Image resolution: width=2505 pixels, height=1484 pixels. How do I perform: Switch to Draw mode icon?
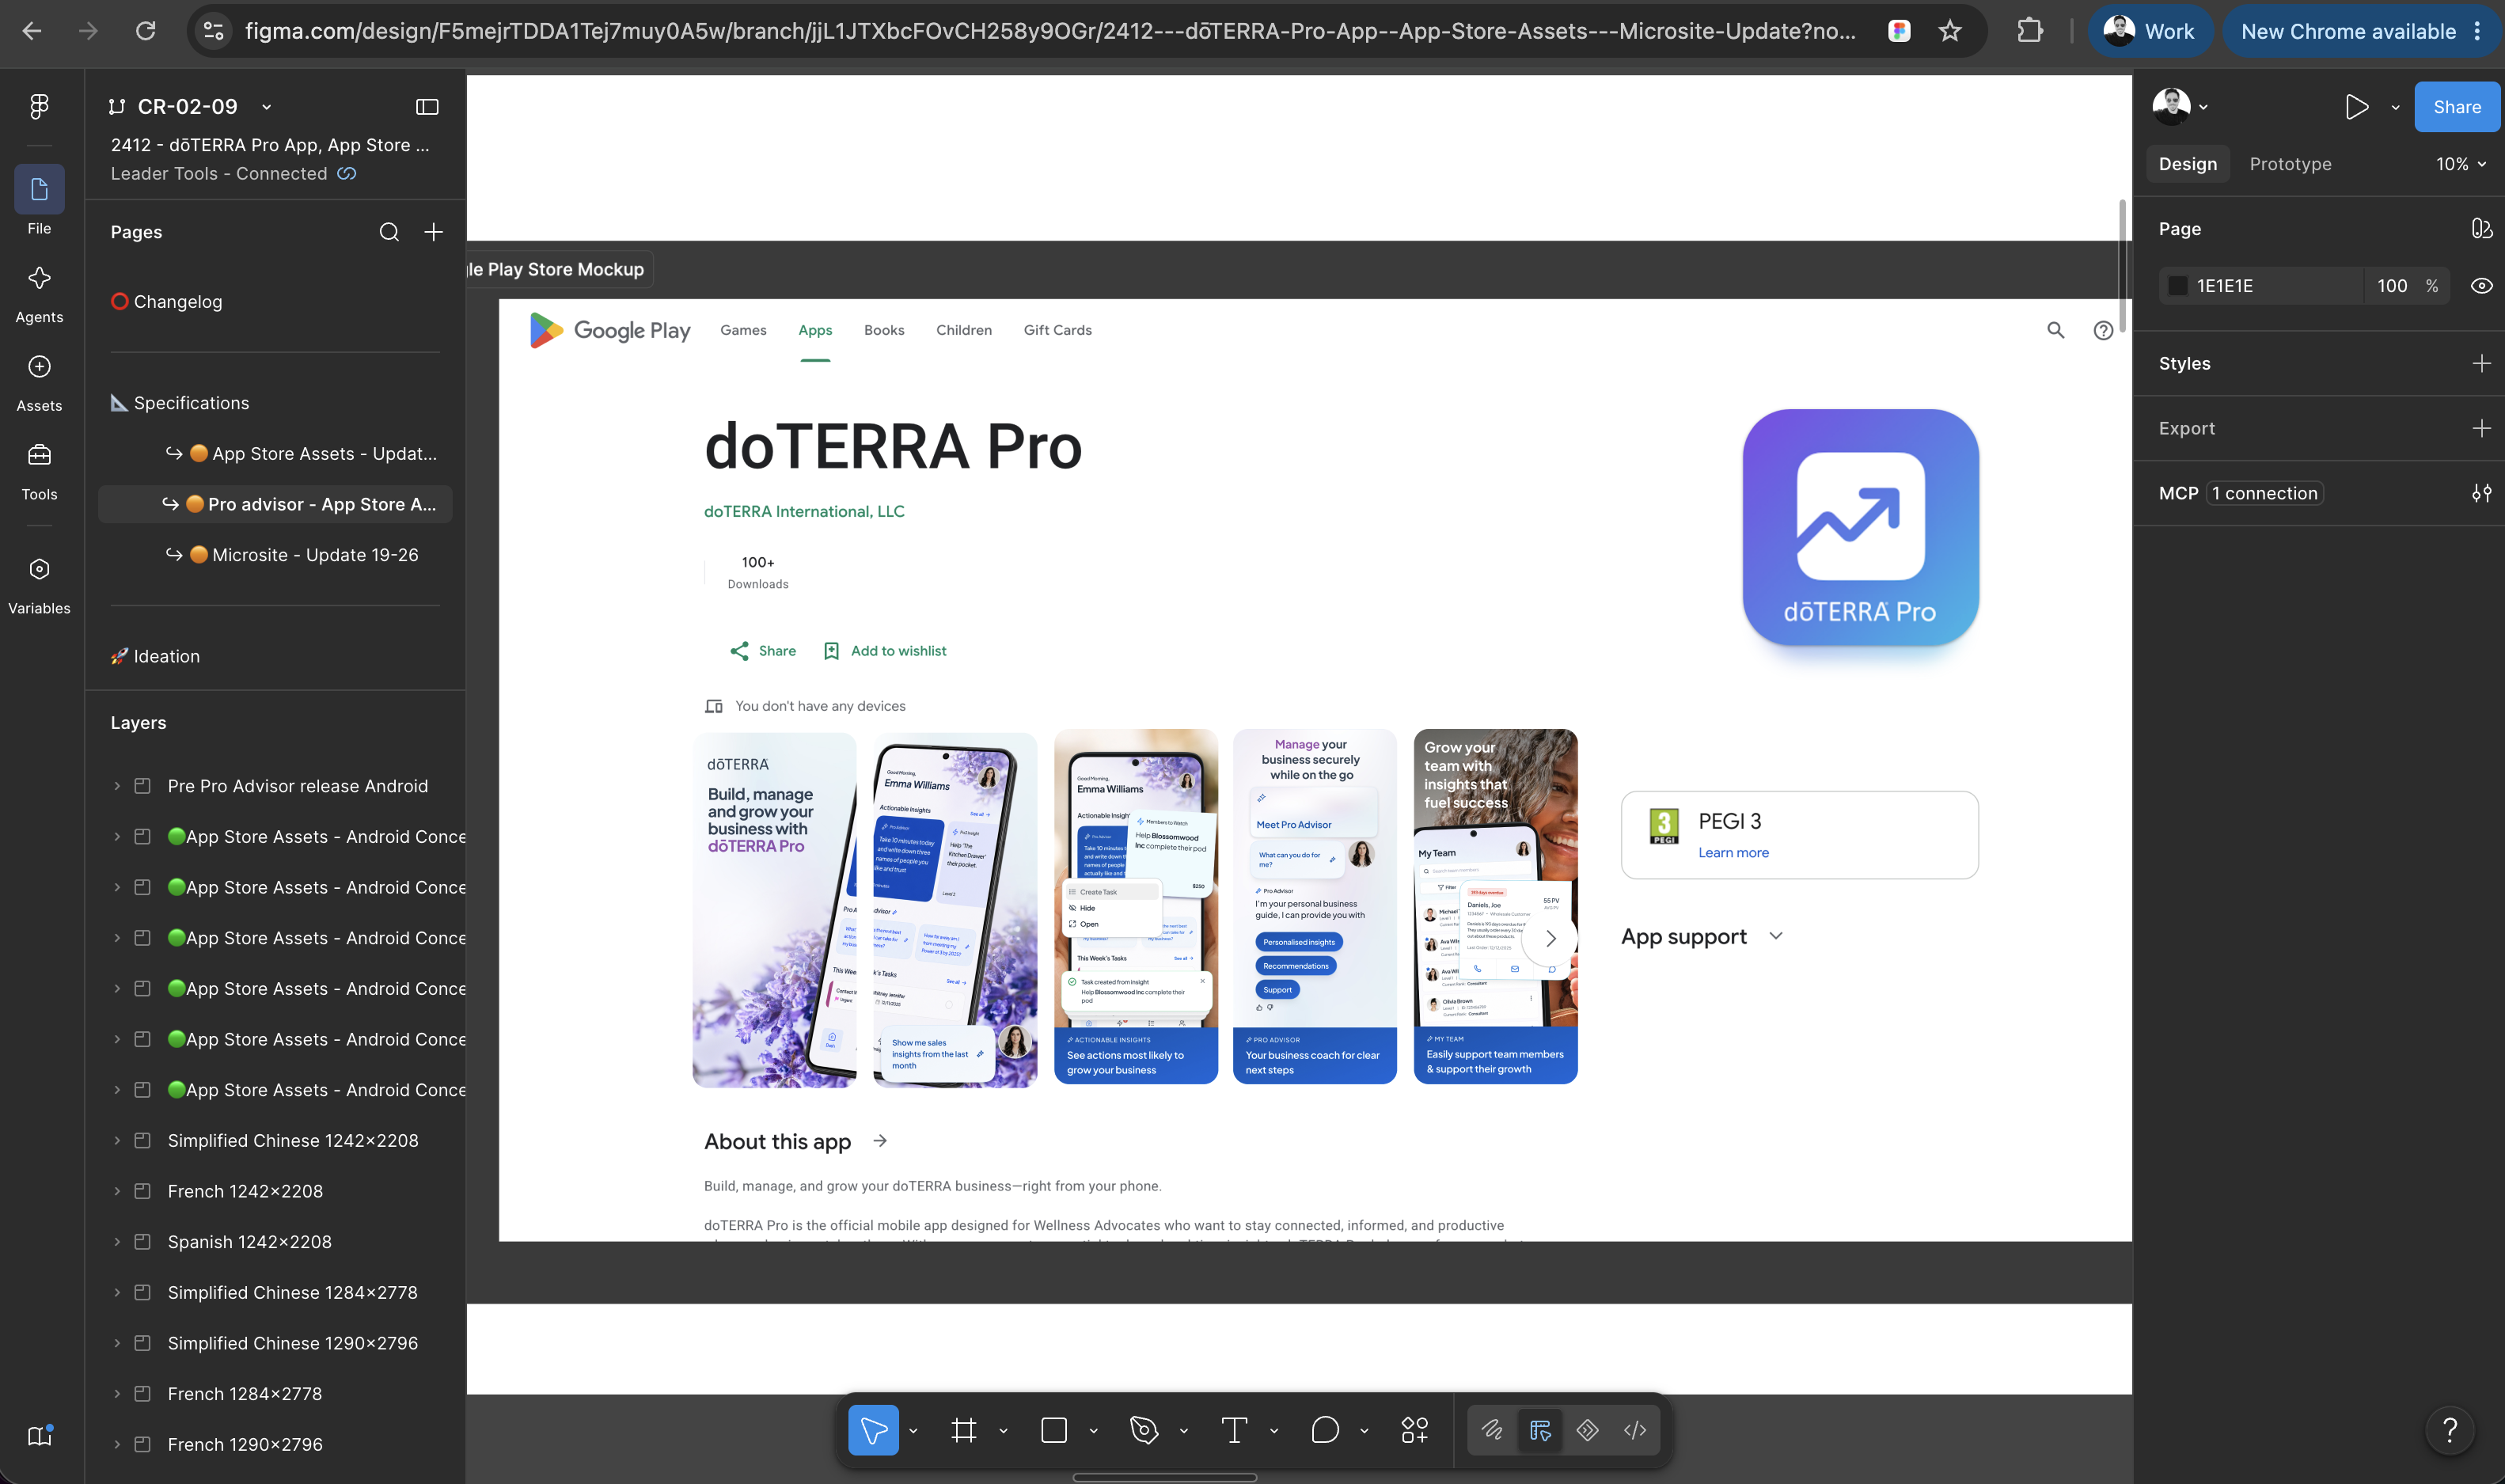1492,1430
